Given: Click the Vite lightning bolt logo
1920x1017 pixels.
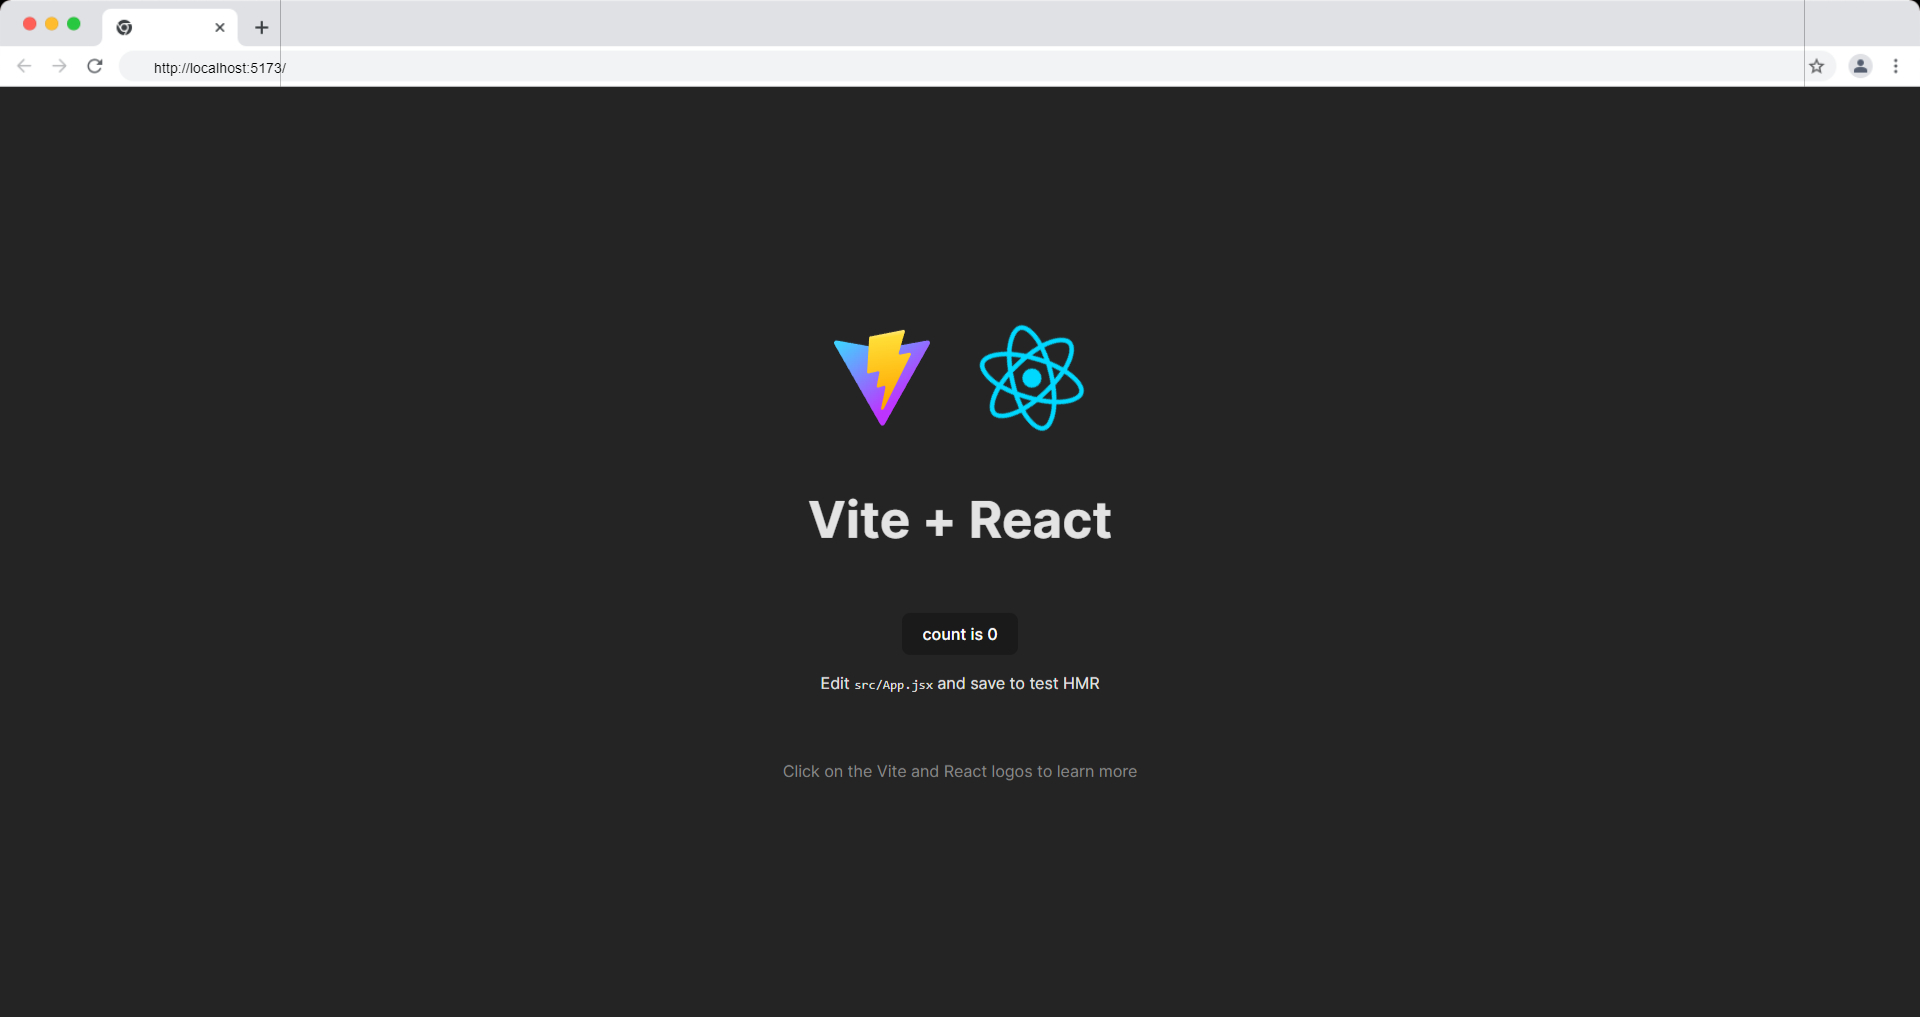Looking at the screenshot, I should tap(882, 378).
